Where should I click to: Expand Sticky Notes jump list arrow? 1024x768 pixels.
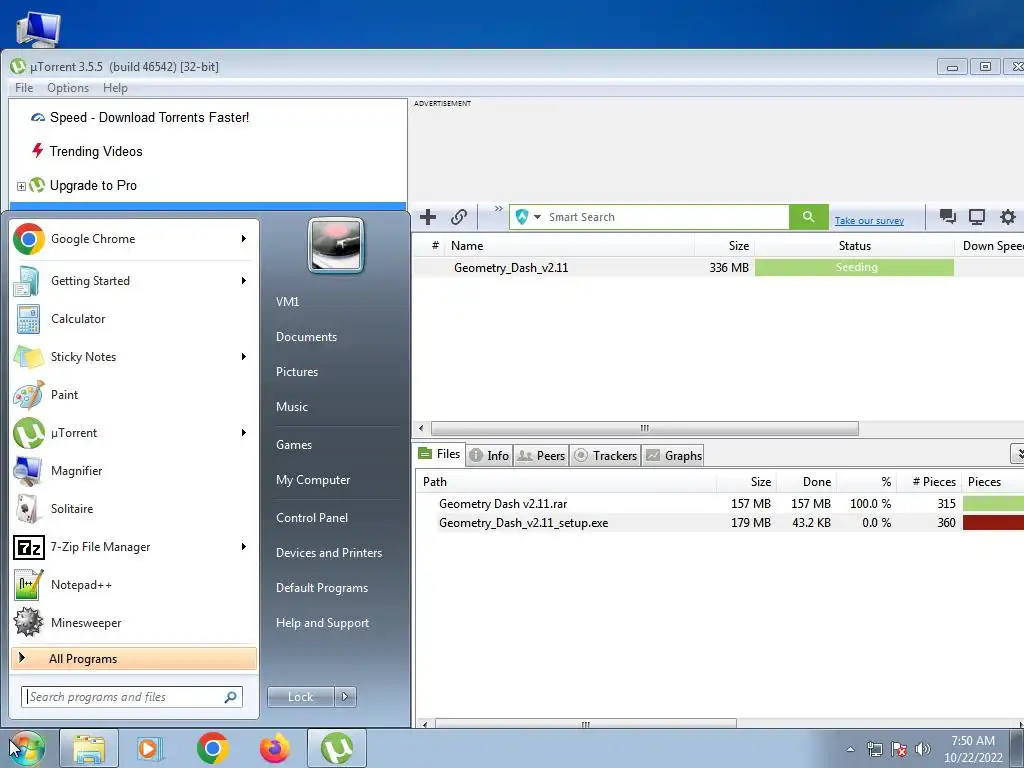244,357
